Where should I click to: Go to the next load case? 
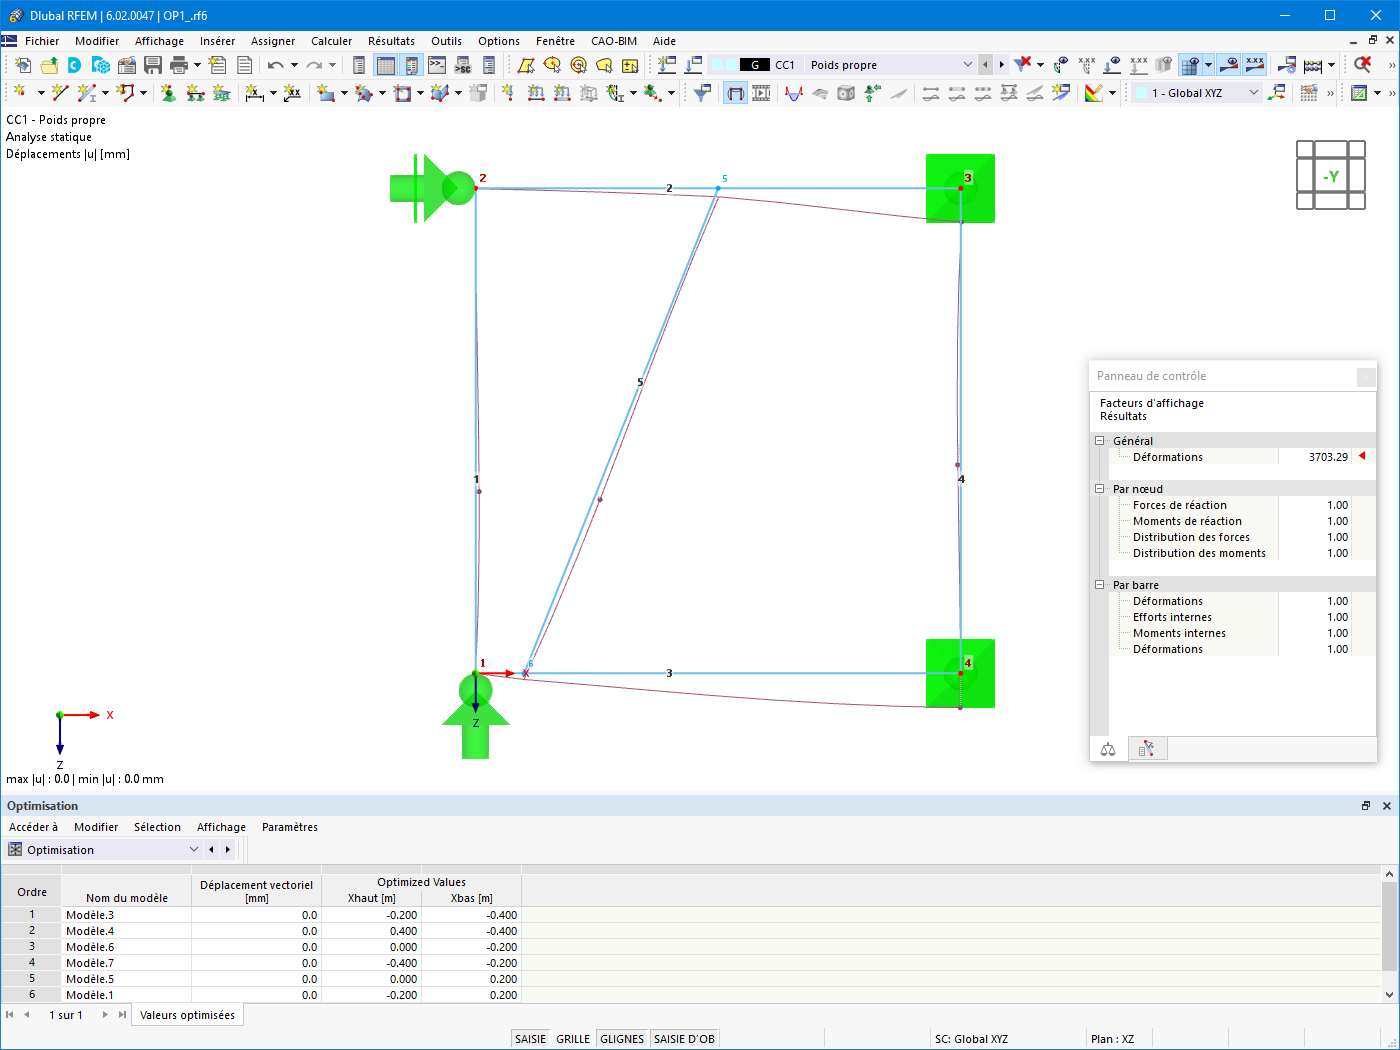(x=1001, y=65)
